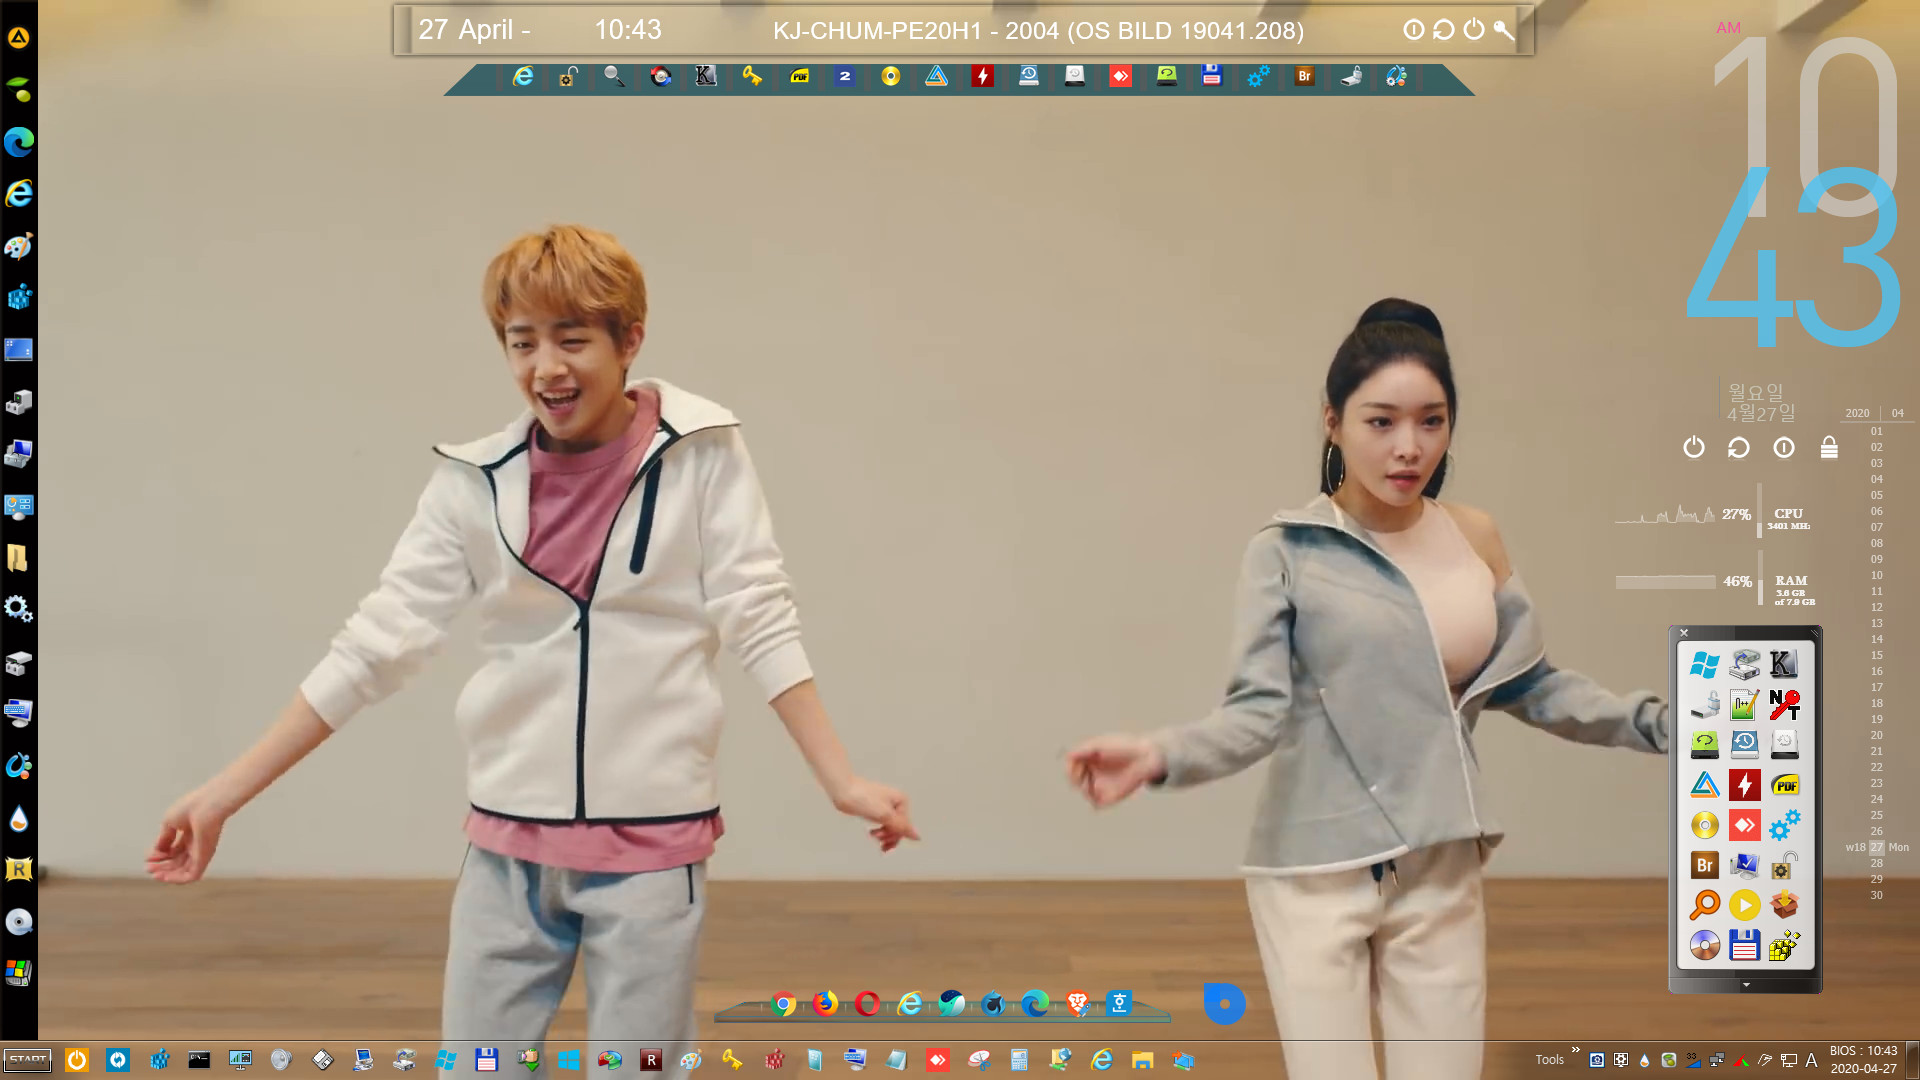Click the refresh icon in the top info bar

coord(1444,30)
